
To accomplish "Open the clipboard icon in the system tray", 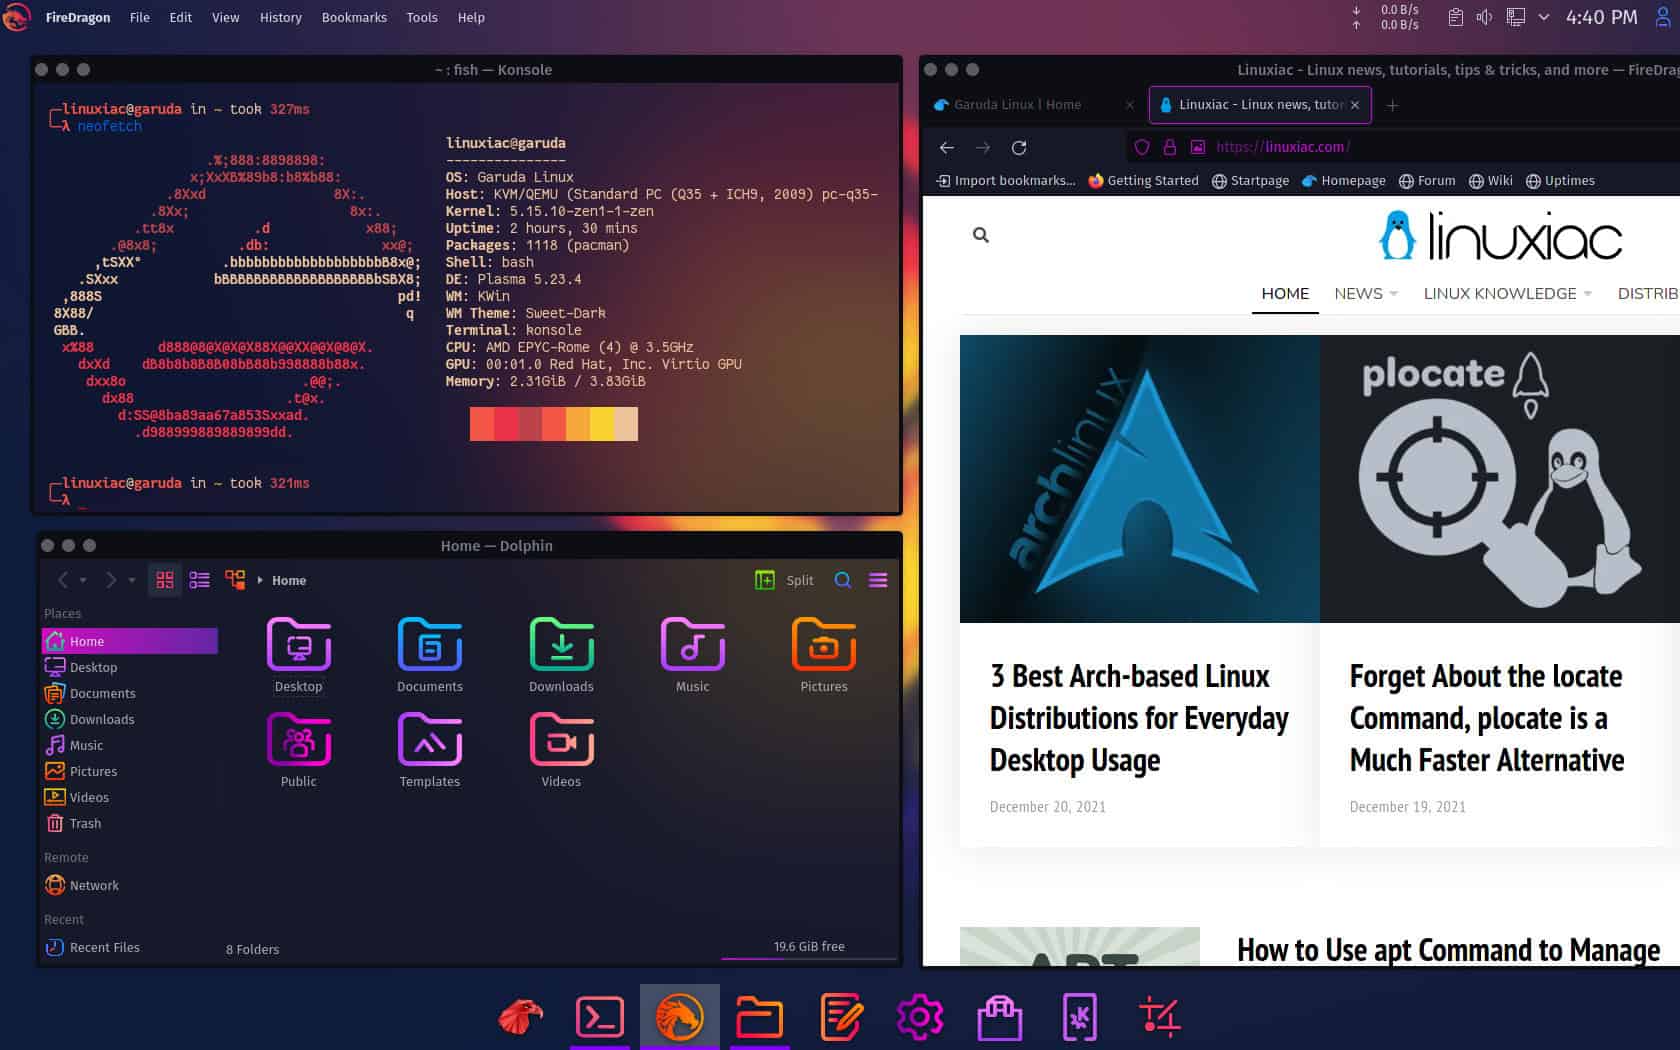I will click(x=1456, y=16).
